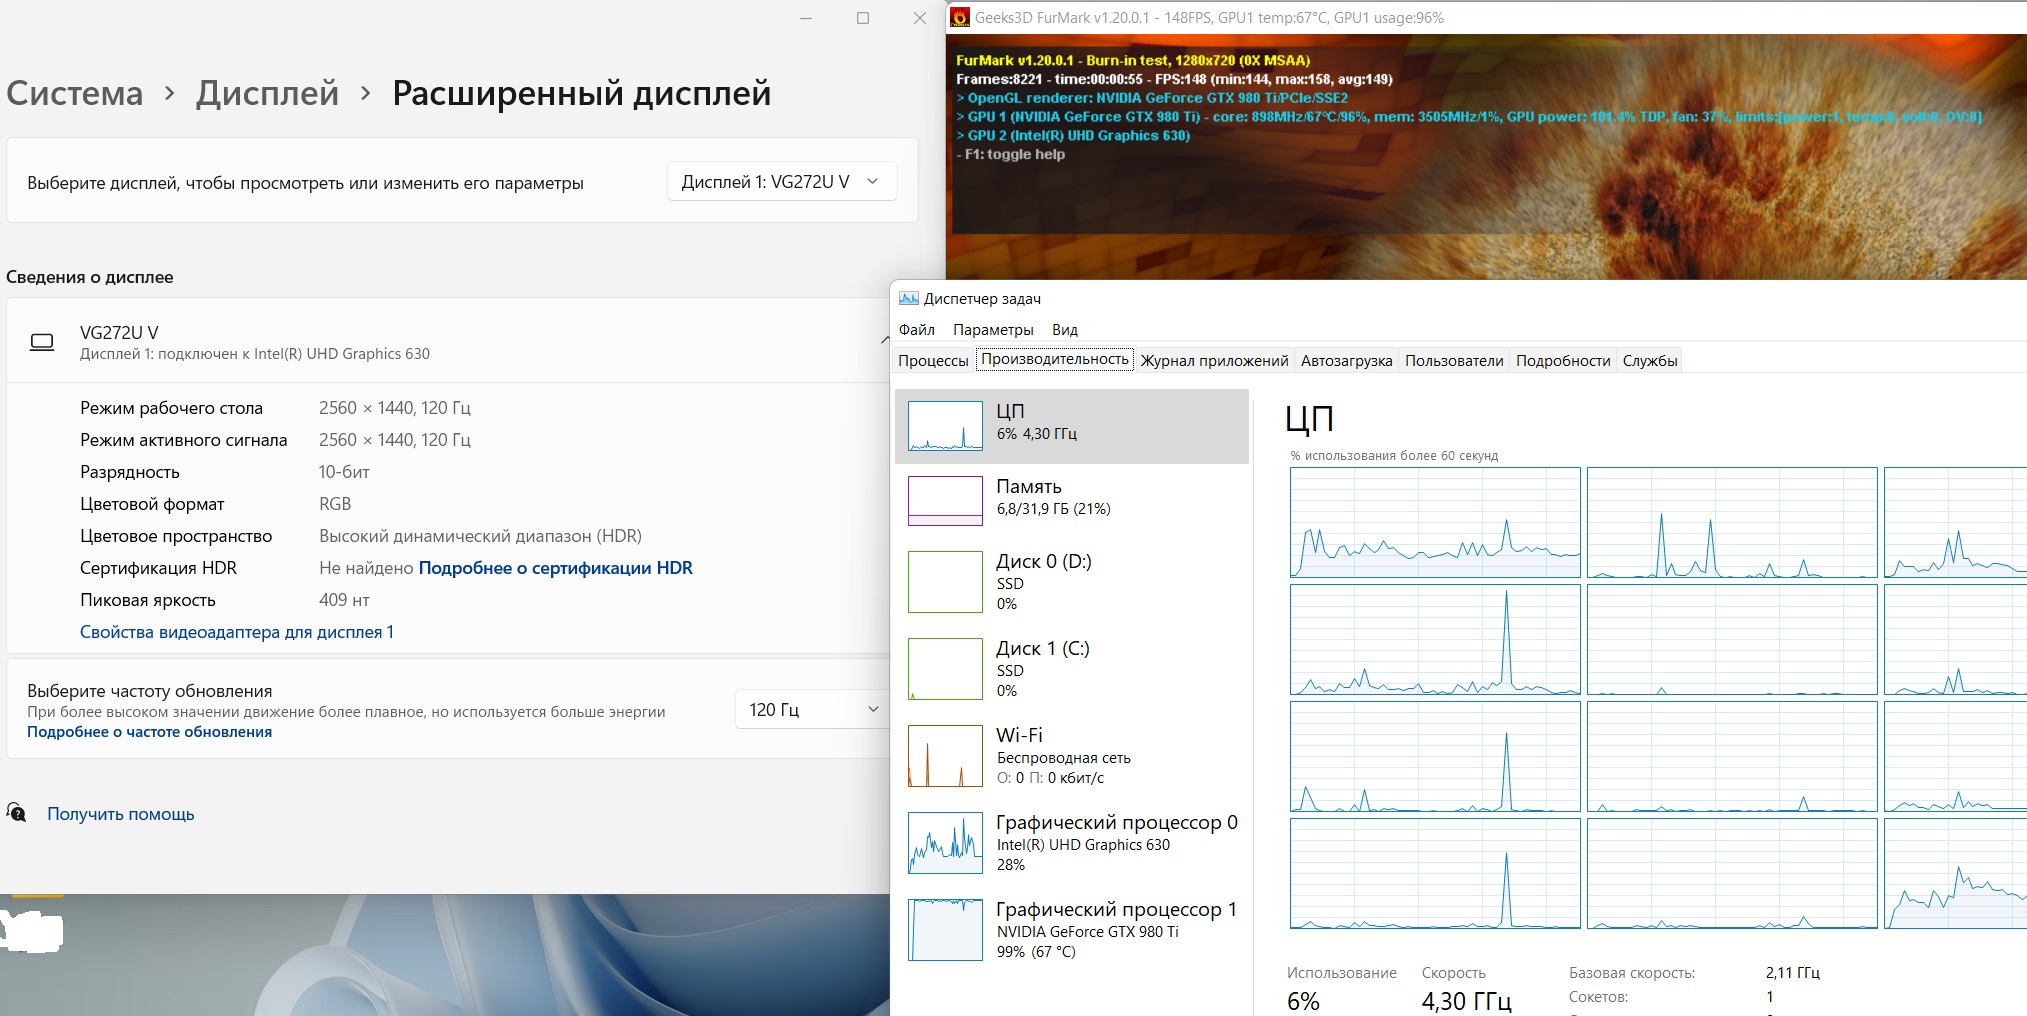
Task: Open the Подробности tab
Action: click(x=1563, y=361)
